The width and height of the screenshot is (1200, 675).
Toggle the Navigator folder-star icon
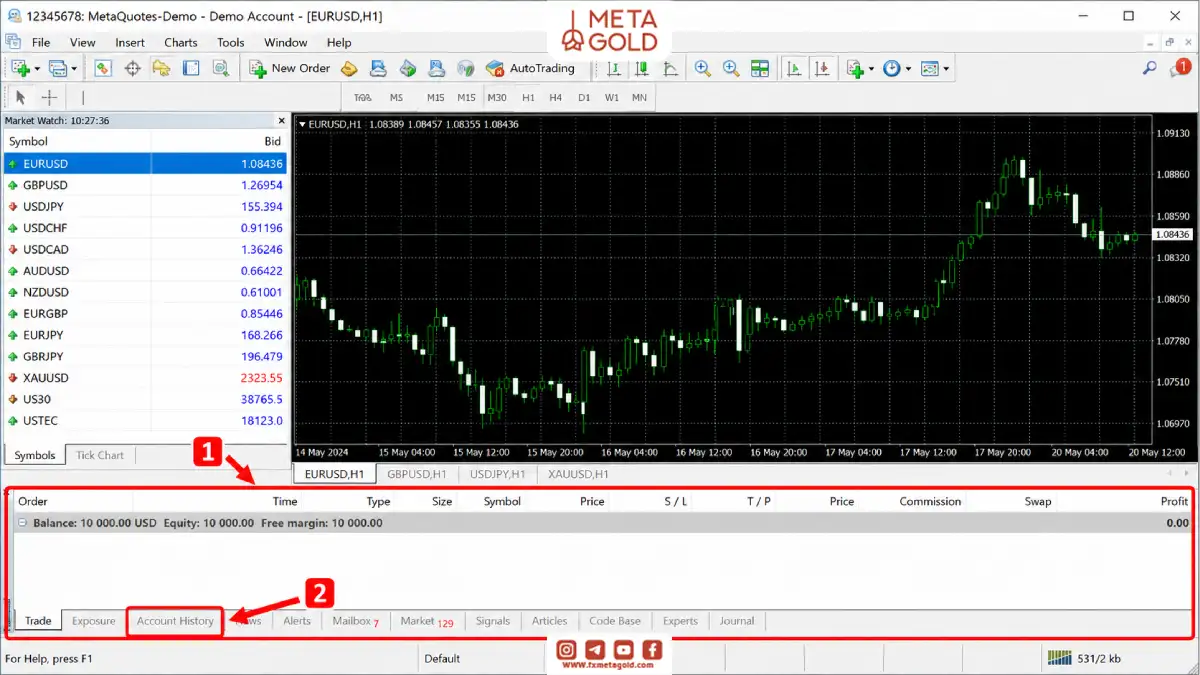click(x=161, y=68)
